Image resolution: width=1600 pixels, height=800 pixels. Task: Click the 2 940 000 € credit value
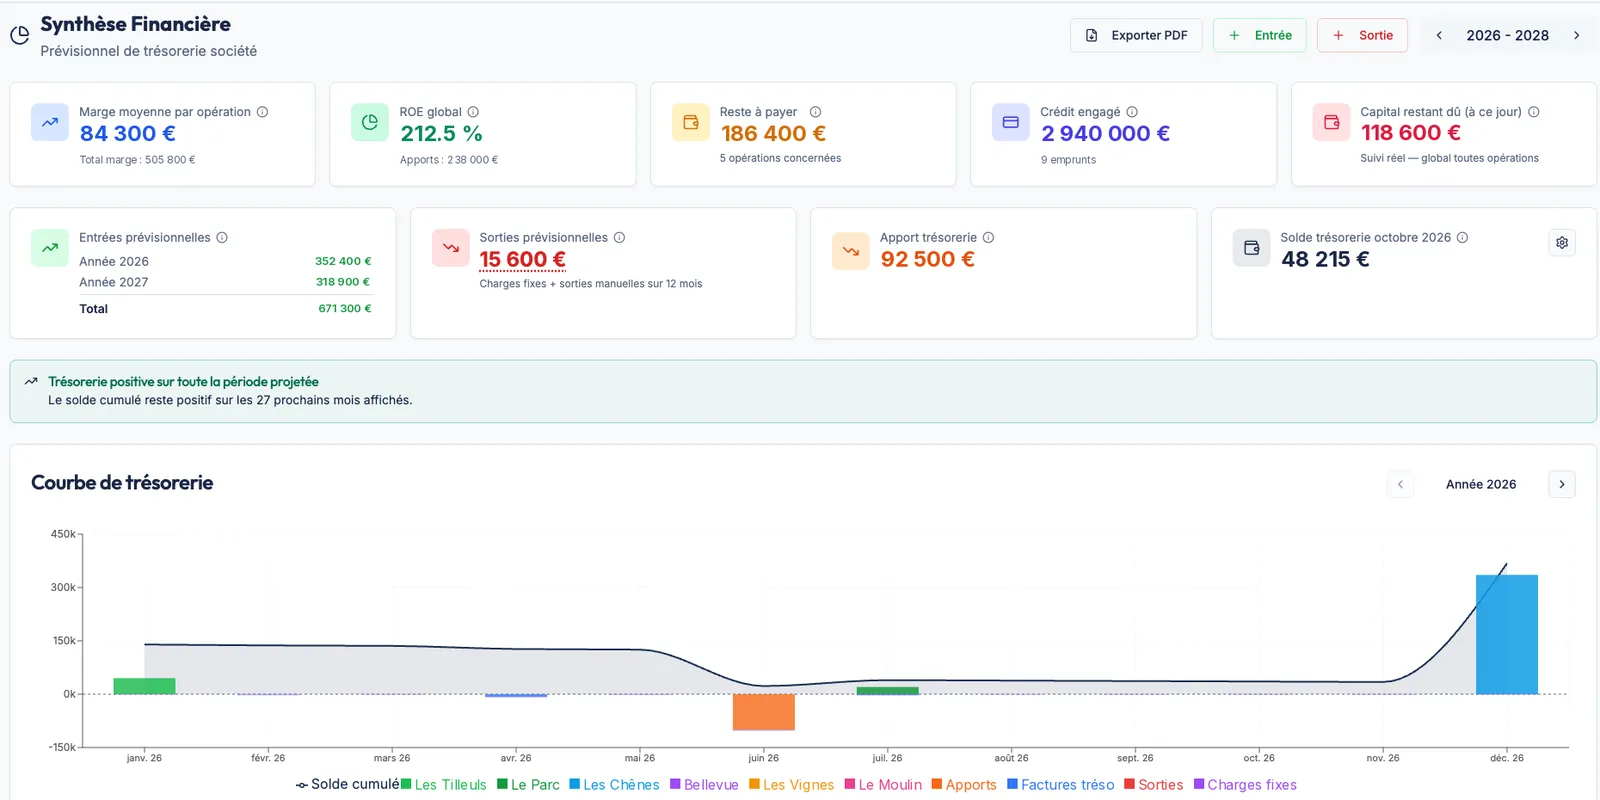pyautogui.click(x=1105, y=134)
